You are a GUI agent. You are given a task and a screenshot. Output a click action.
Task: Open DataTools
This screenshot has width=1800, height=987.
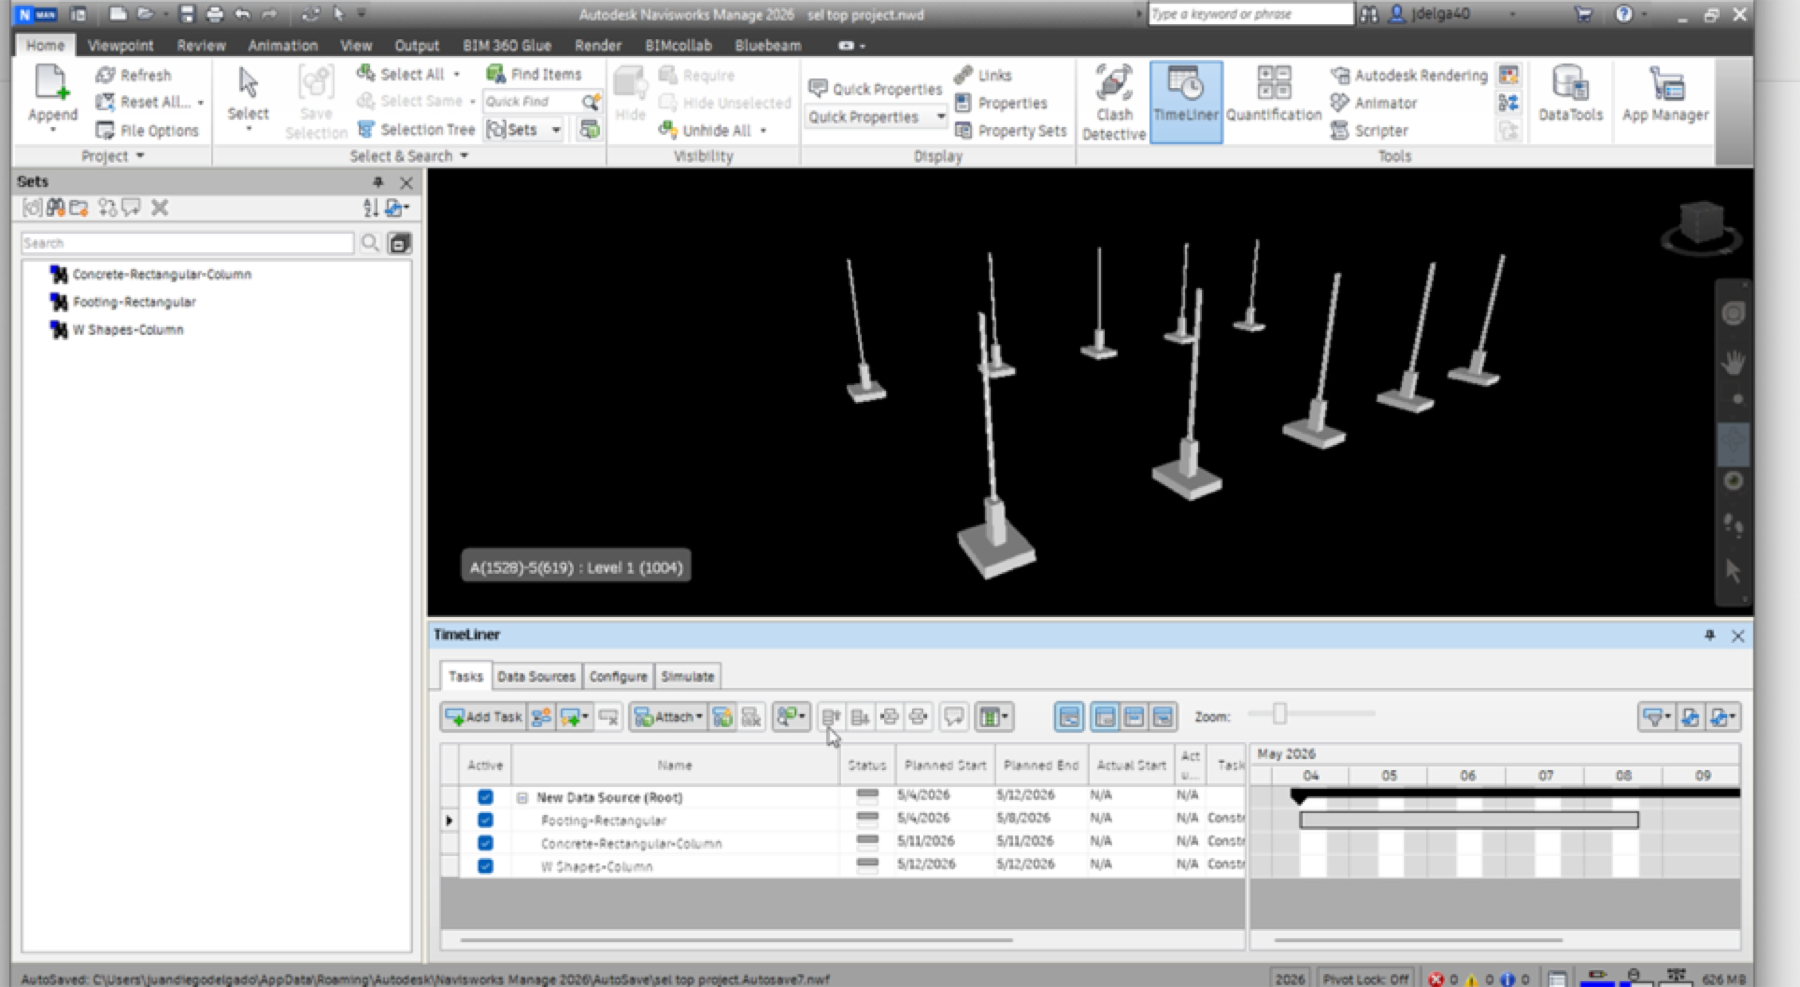point(1570,94)
